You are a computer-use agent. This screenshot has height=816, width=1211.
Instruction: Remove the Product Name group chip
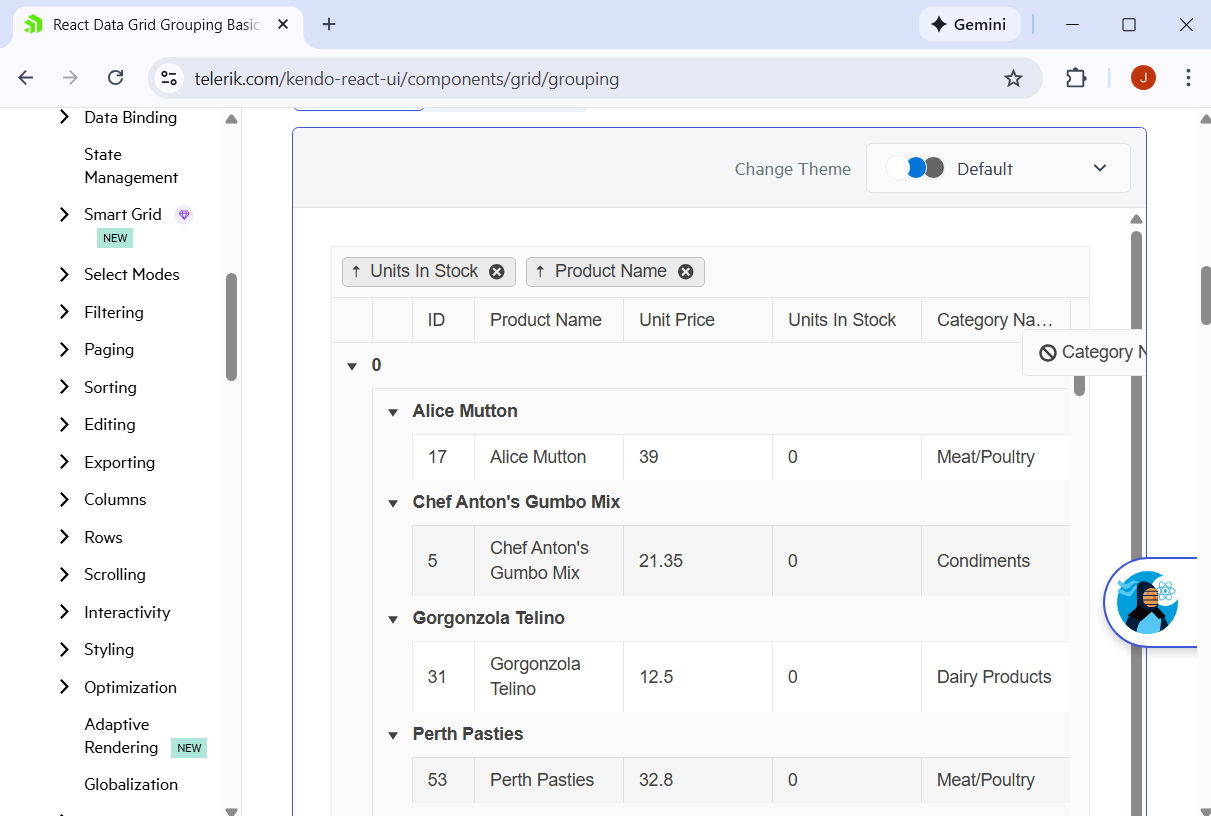pyautogui.click(x=686, y=272)
